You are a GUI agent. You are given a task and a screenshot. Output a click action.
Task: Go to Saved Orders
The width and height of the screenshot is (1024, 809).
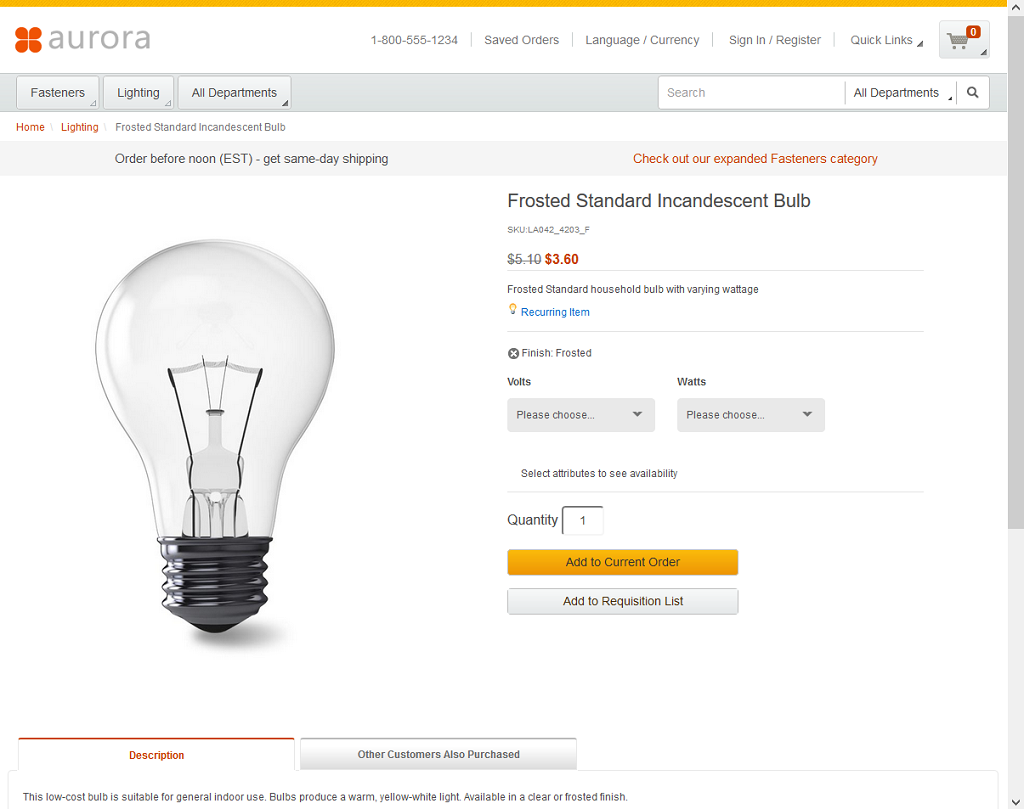point(521,40)
